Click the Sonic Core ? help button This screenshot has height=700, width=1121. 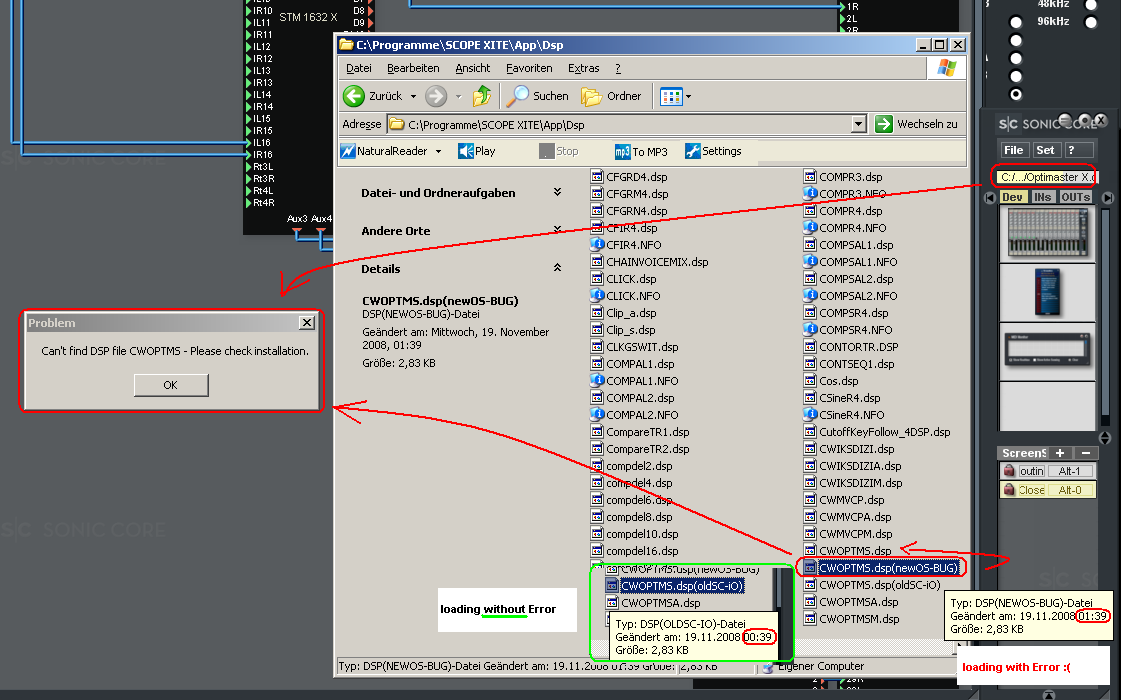[x=1078, y=150]
